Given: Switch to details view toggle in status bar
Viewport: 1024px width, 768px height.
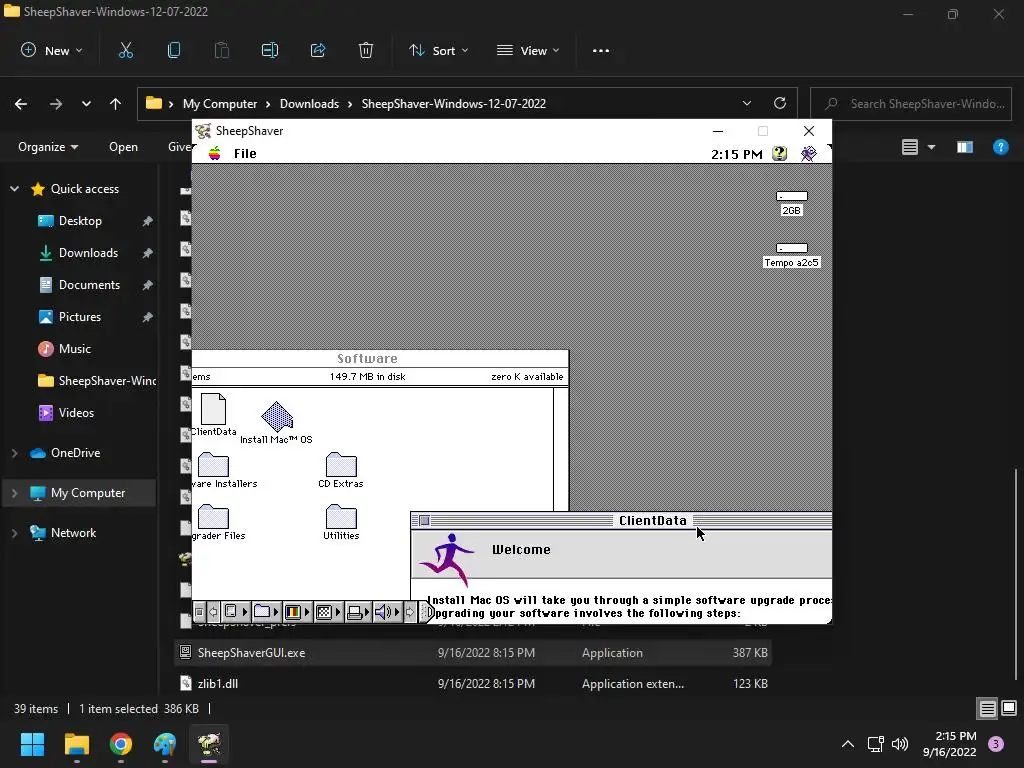Looking at the screenshot, I should (987, 709).
